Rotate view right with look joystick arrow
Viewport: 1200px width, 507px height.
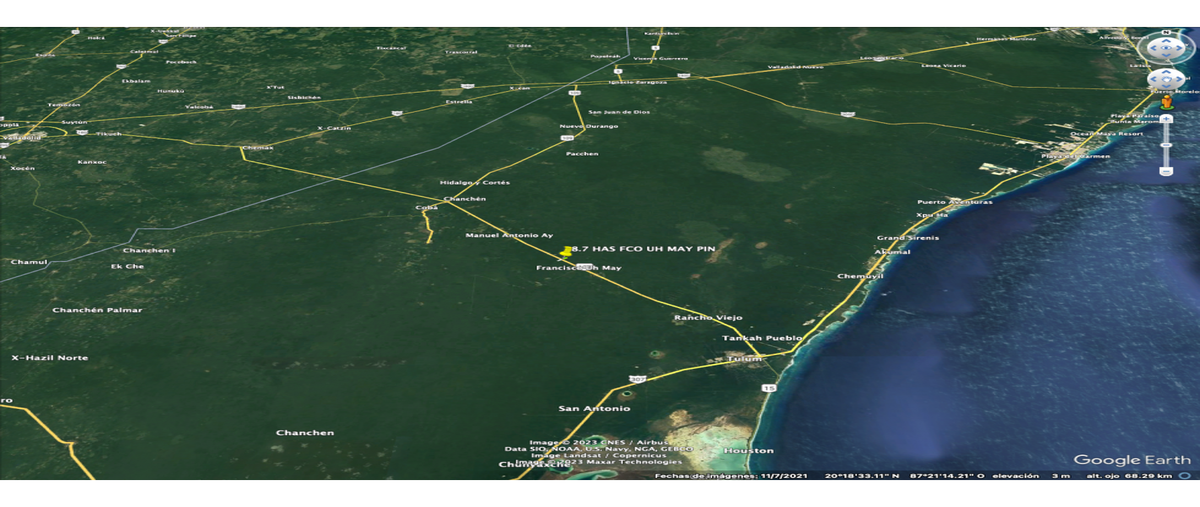click(1179, 48)
